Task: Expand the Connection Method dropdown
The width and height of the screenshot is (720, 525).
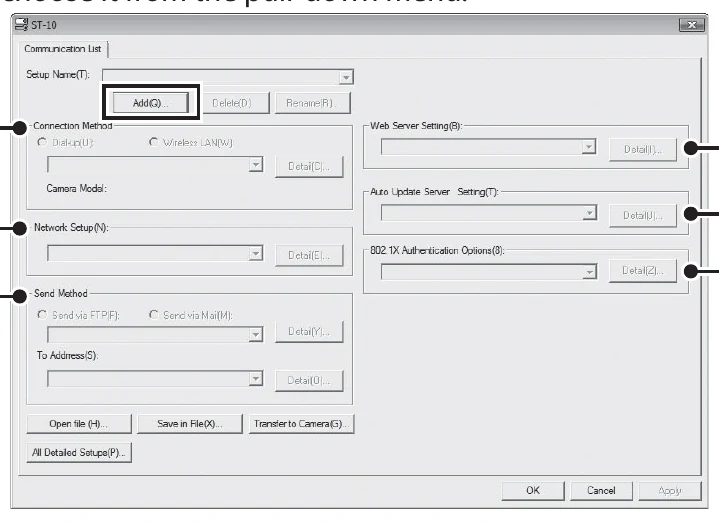Action: [256, 164]
